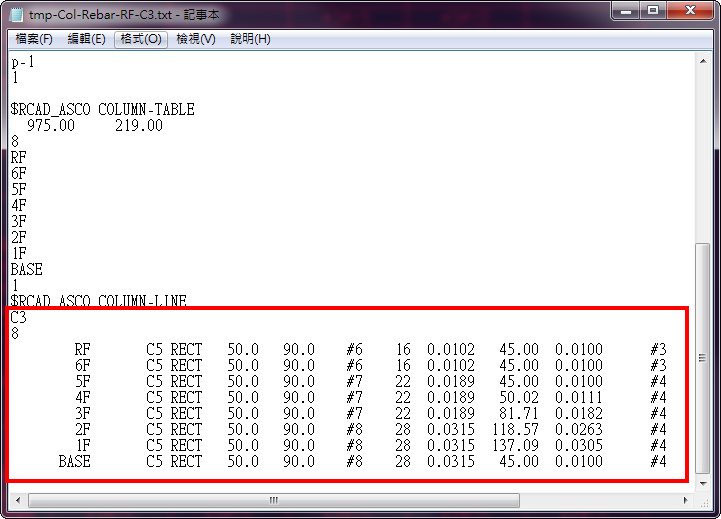Viewport: 721px width, 519px height.
Task: Click "C5 RECT" in the 6F table row
Action: 174,365
